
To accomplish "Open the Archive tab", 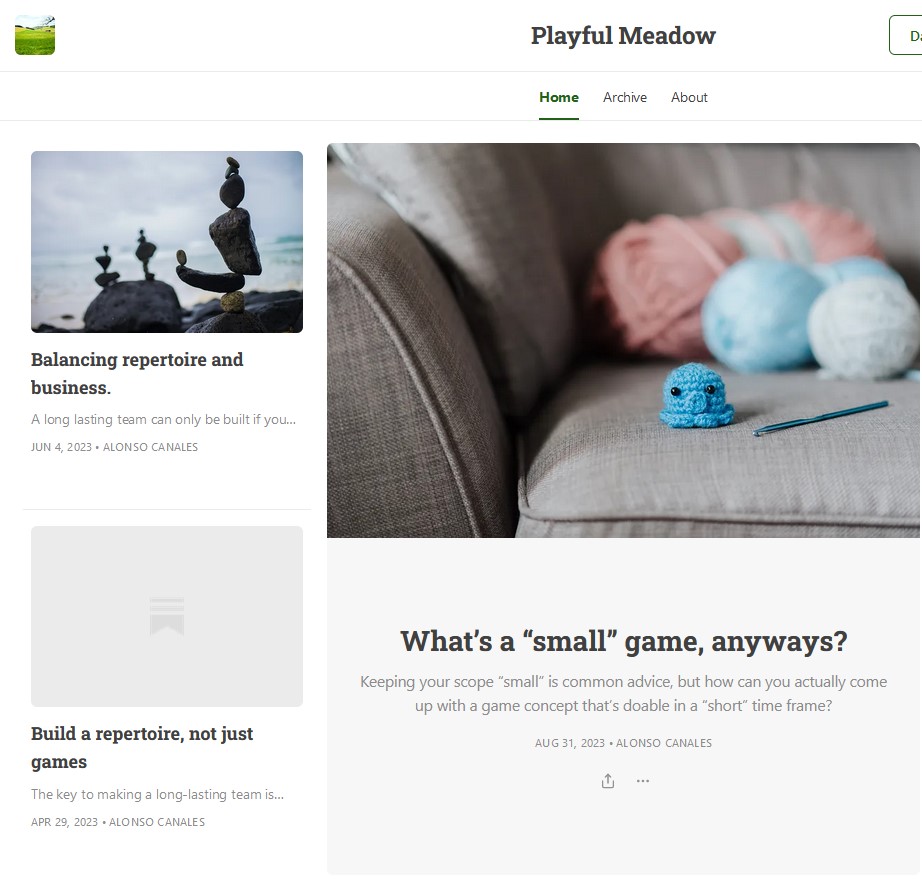I will 624,97.
